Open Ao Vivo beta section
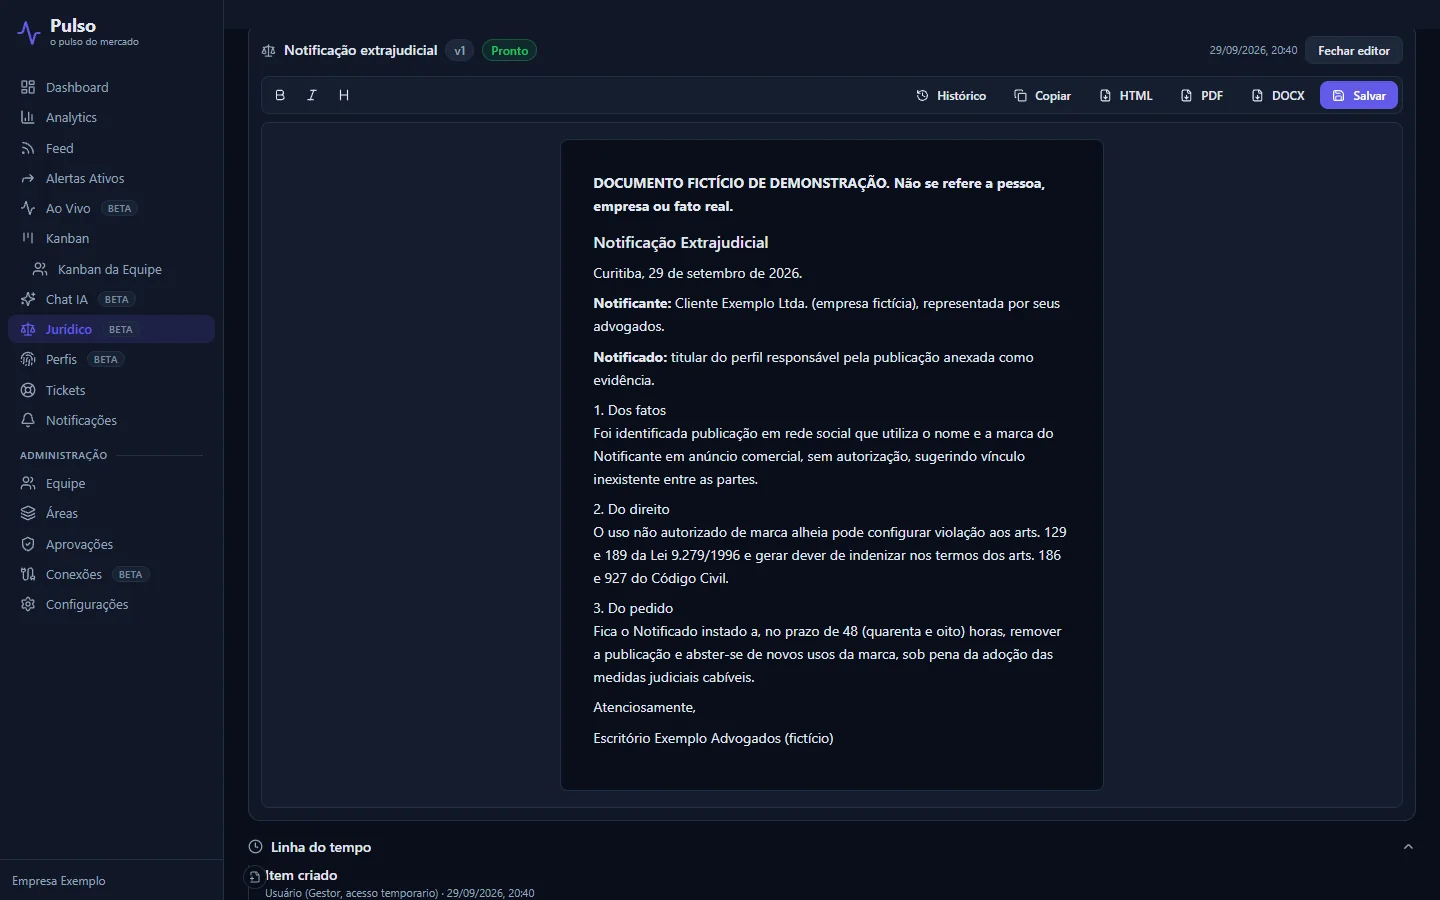Viewport: 1440px width, 900px height. [x=111, y=208]
